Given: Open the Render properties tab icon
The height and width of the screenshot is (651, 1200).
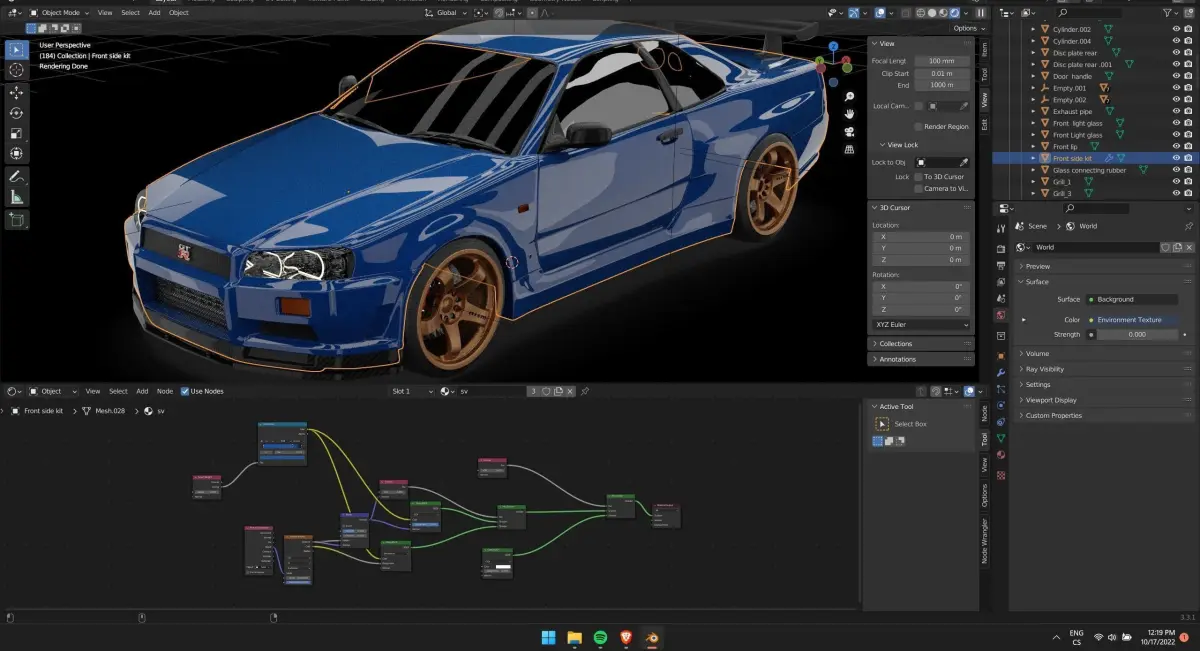Looking at the screenshot, I should (x=1001, y=247).
